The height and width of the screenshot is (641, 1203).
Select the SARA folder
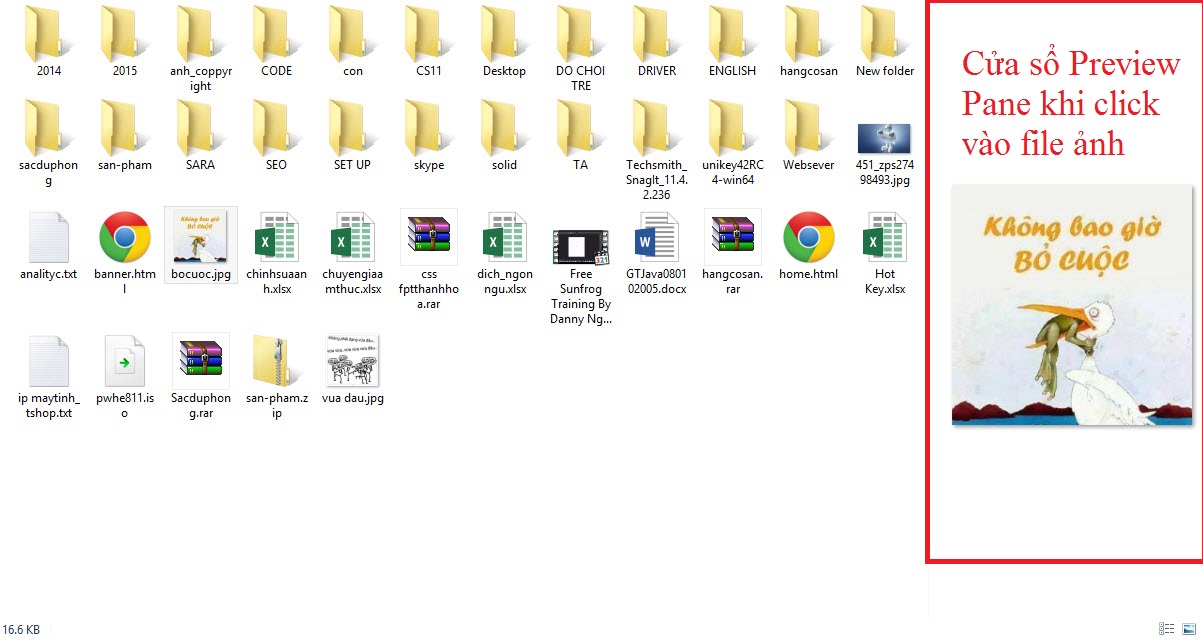click(200, 136)
